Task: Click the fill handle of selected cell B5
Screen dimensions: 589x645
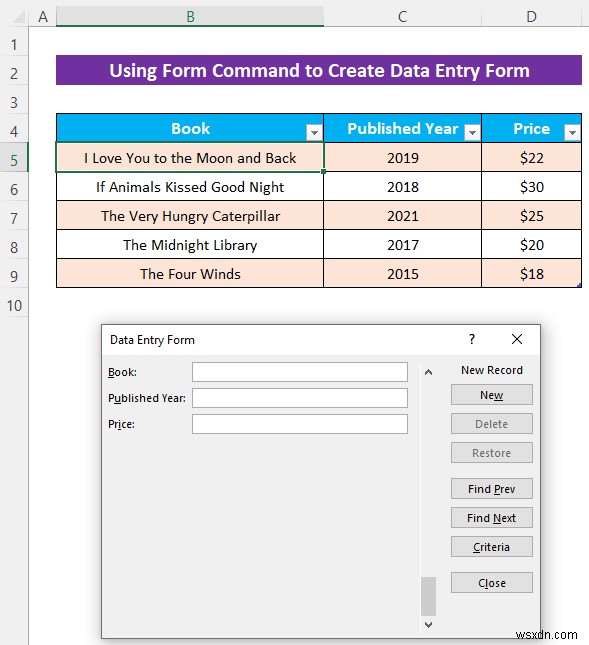Action: point(324,172)
